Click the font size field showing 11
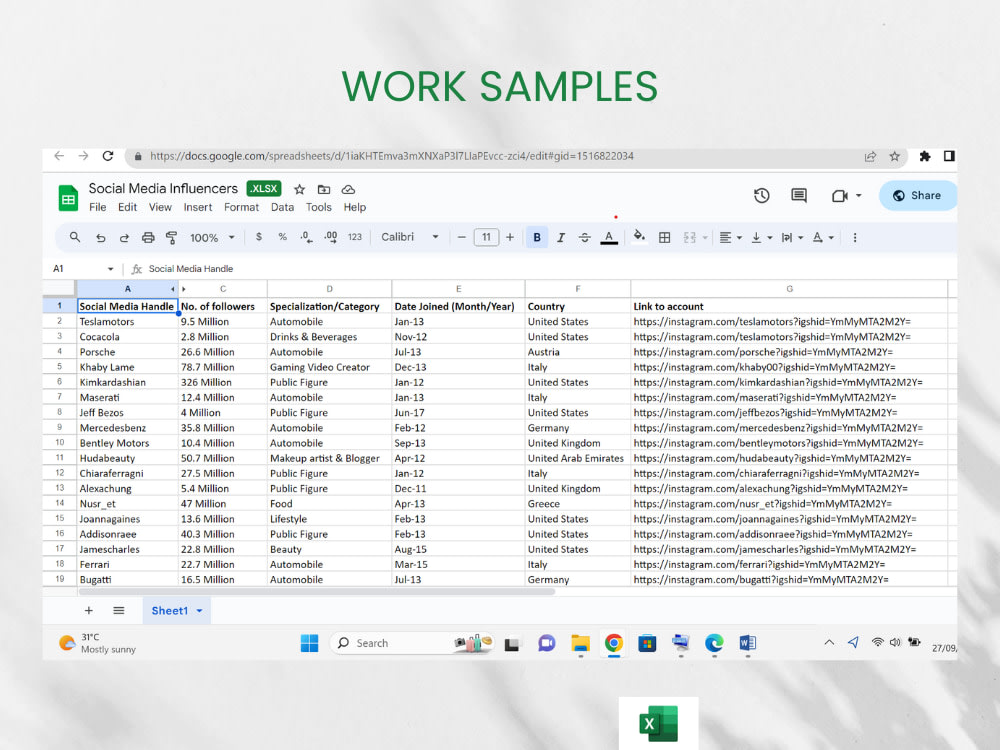Image resolution: width=1000 pixels, height=750 pixels. pos(486,237)
